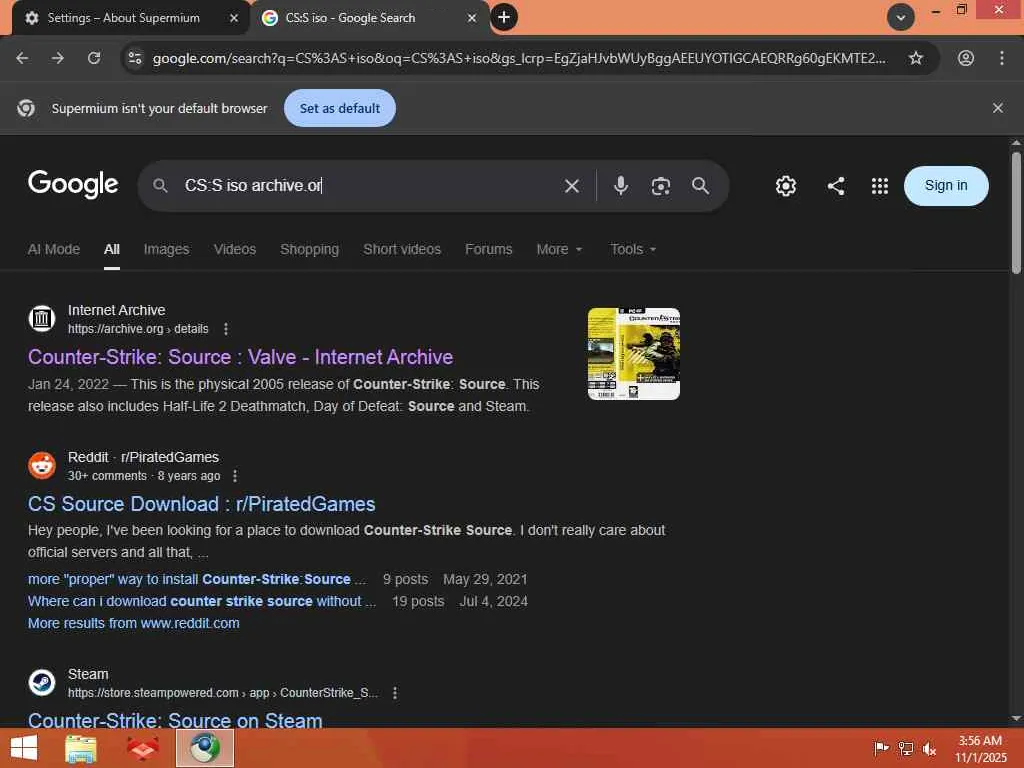Open options menu for Reddit result
The height and width of the screenshot is (768, 1024).
(x=235, y=476)
